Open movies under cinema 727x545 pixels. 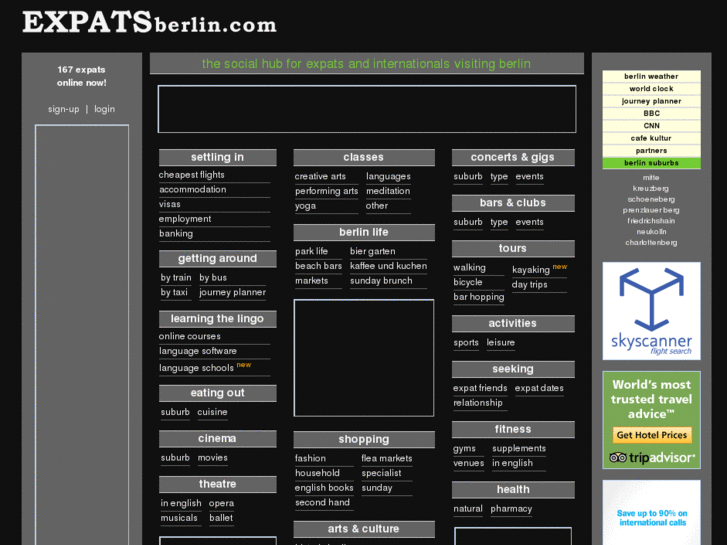(212, 457)
